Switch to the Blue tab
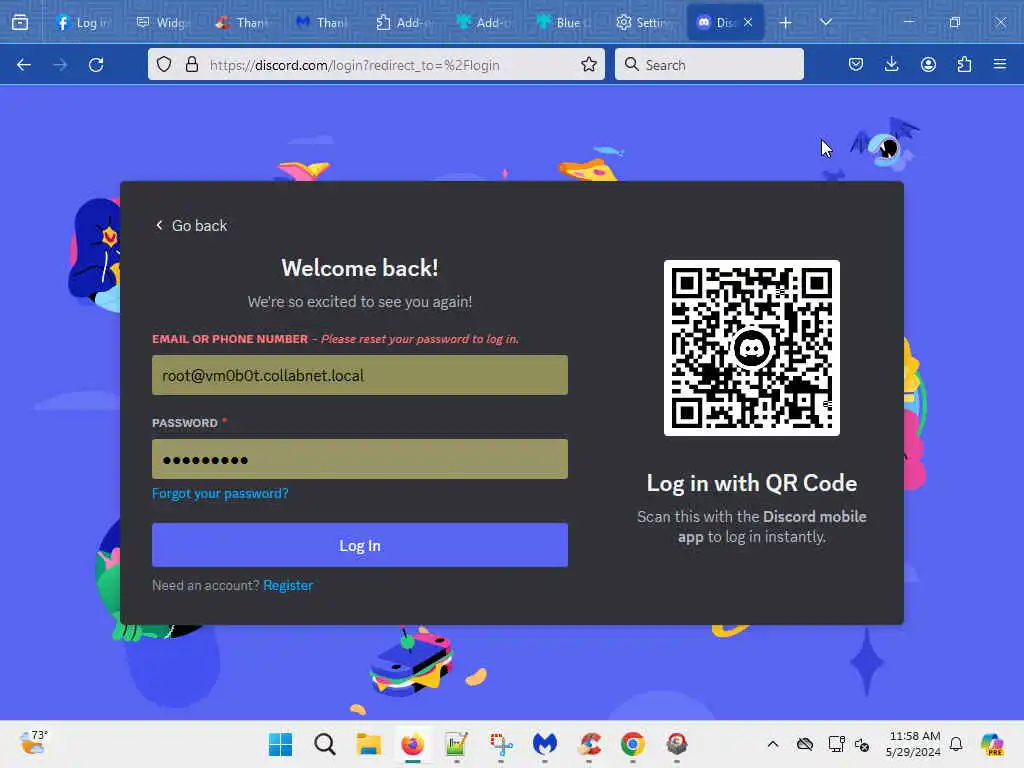The image size is (1024, 768). pyautogui.click(x=562, y=22)
